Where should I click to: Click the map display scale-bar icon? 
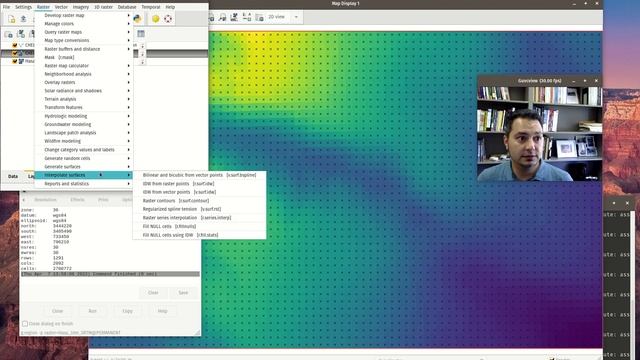point(247,17)
